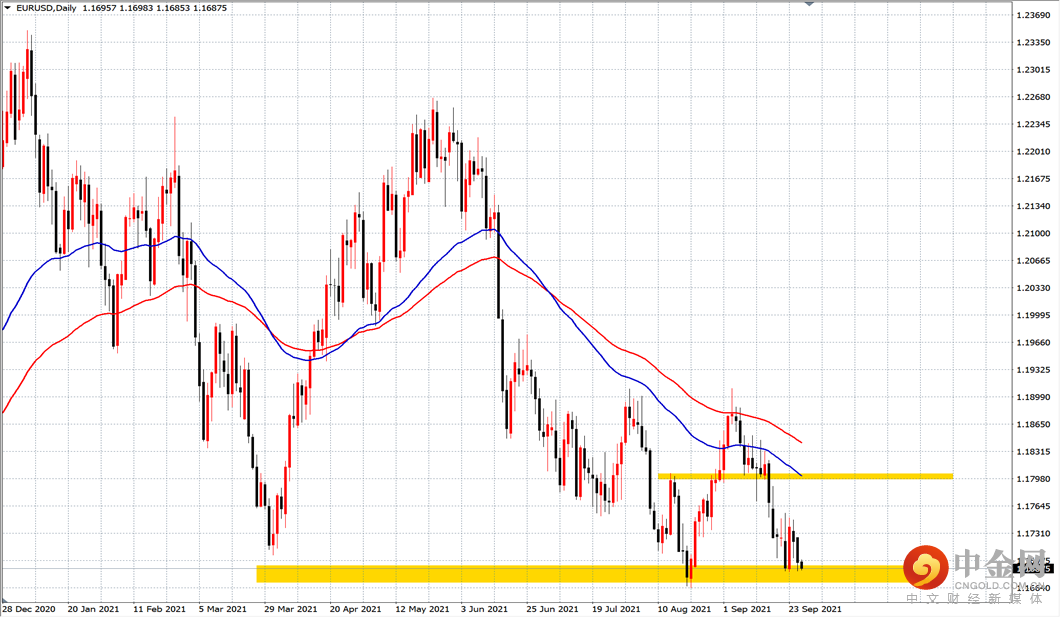Click the open price value 1.16957

(98, 8)
